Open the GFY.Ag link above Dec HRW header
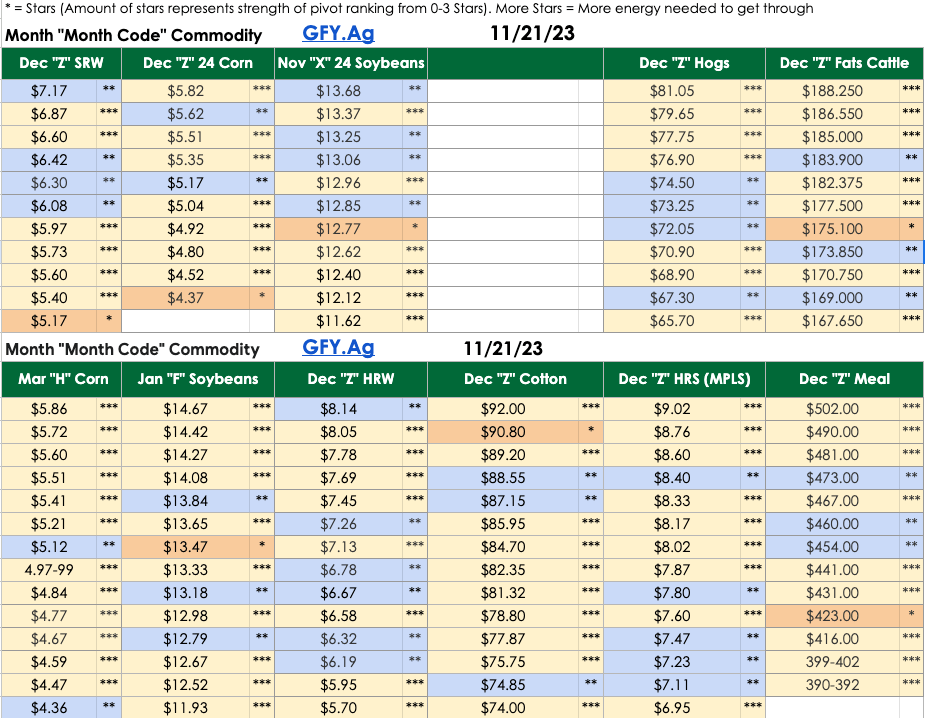The image size is (925, 718). click(x=338, y=348)
